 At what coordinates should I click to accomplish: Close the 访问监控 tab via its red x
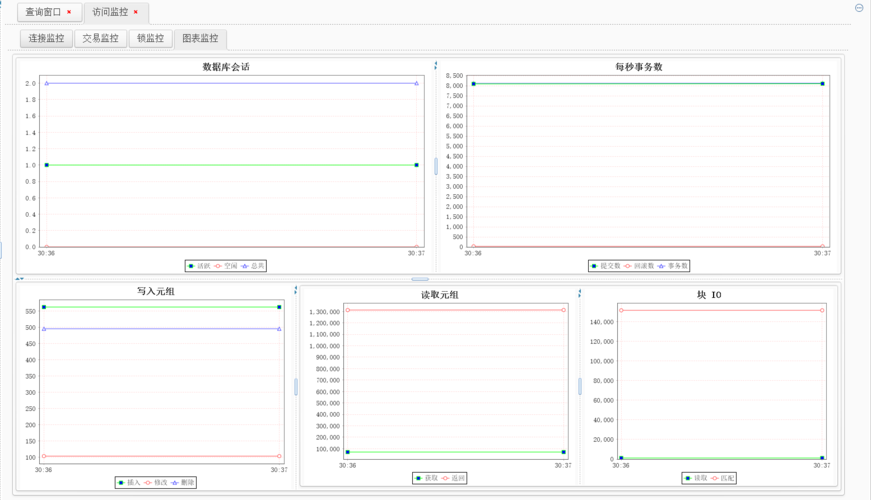click(x=136, y=12)
